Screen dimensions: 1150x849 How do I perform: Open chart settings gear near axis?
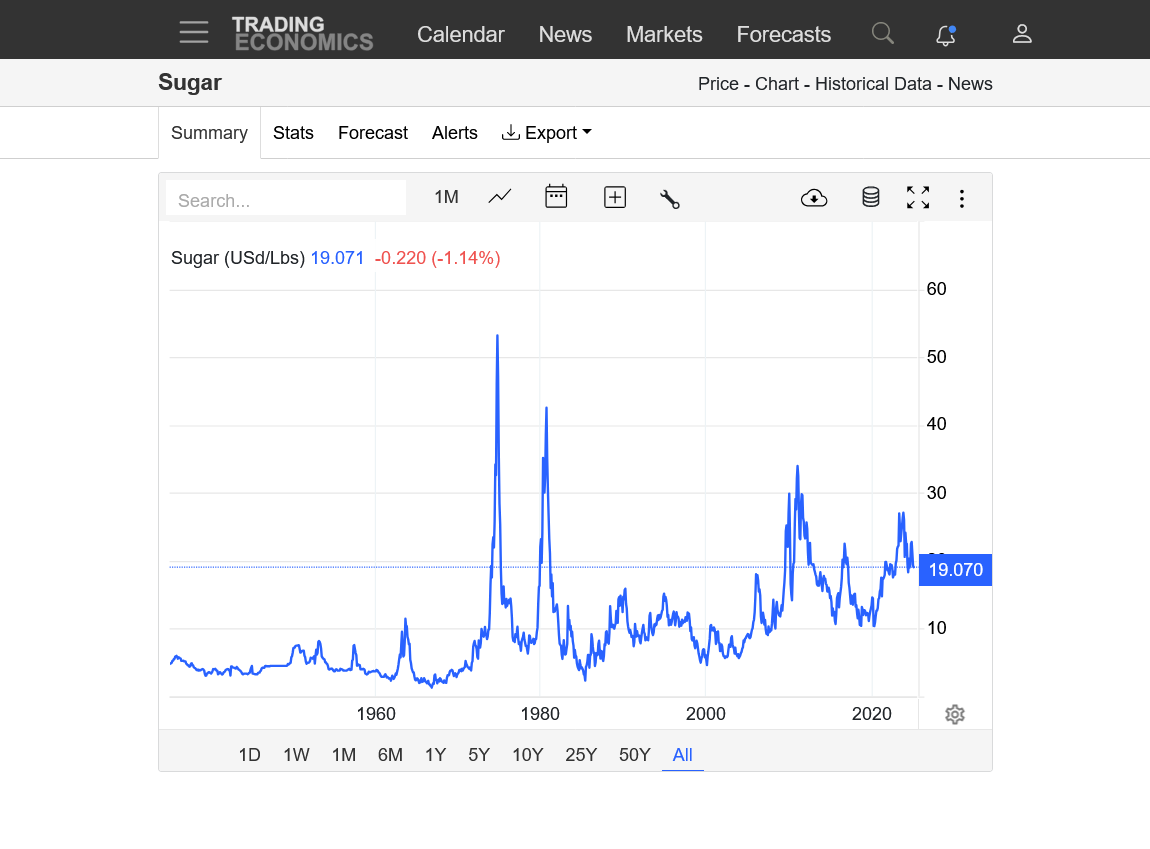(x=955, y=714)
